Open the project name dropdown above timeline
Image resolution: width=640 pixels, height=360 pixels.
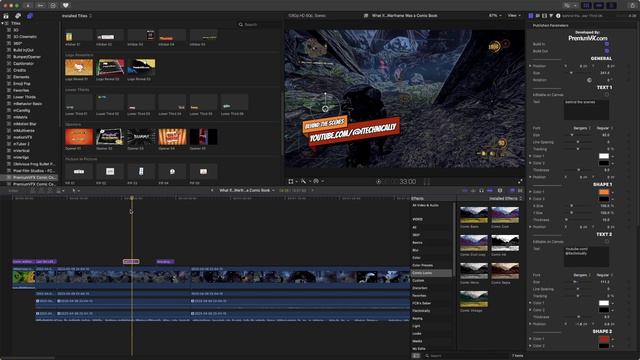point(247,191)
